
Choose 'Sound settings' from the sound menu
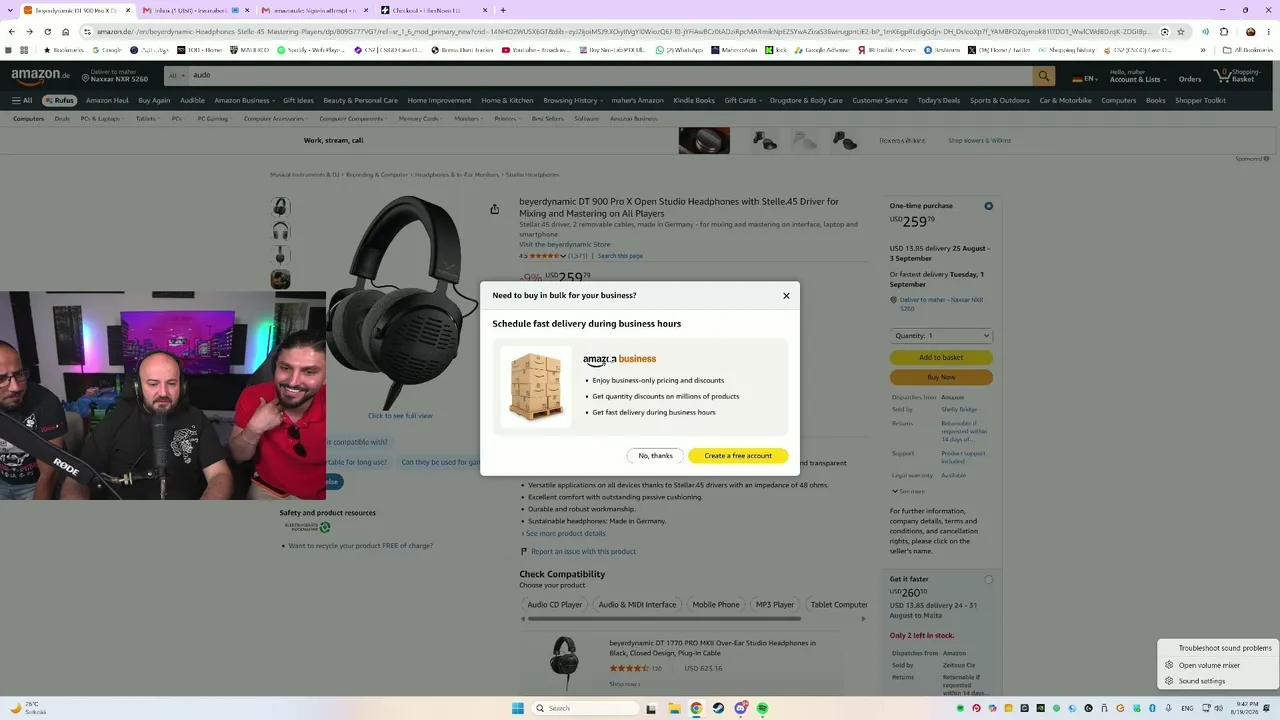[1217, 681]
